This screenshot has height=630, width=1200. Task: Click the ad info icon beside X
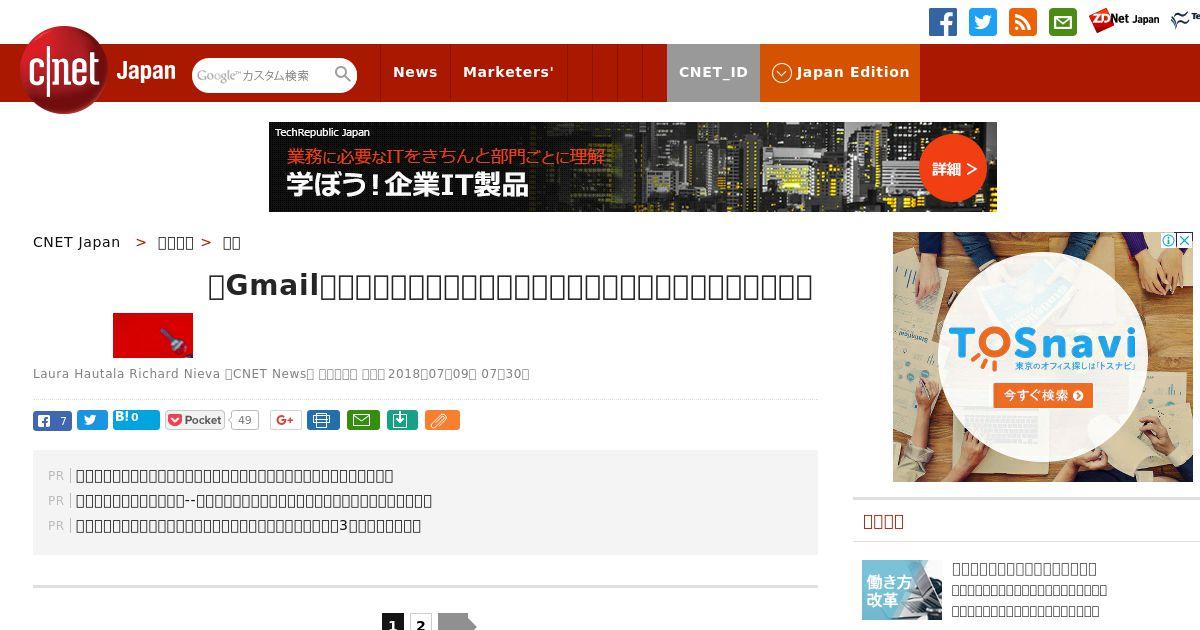pyautogui.click(x=1168, y=240)
